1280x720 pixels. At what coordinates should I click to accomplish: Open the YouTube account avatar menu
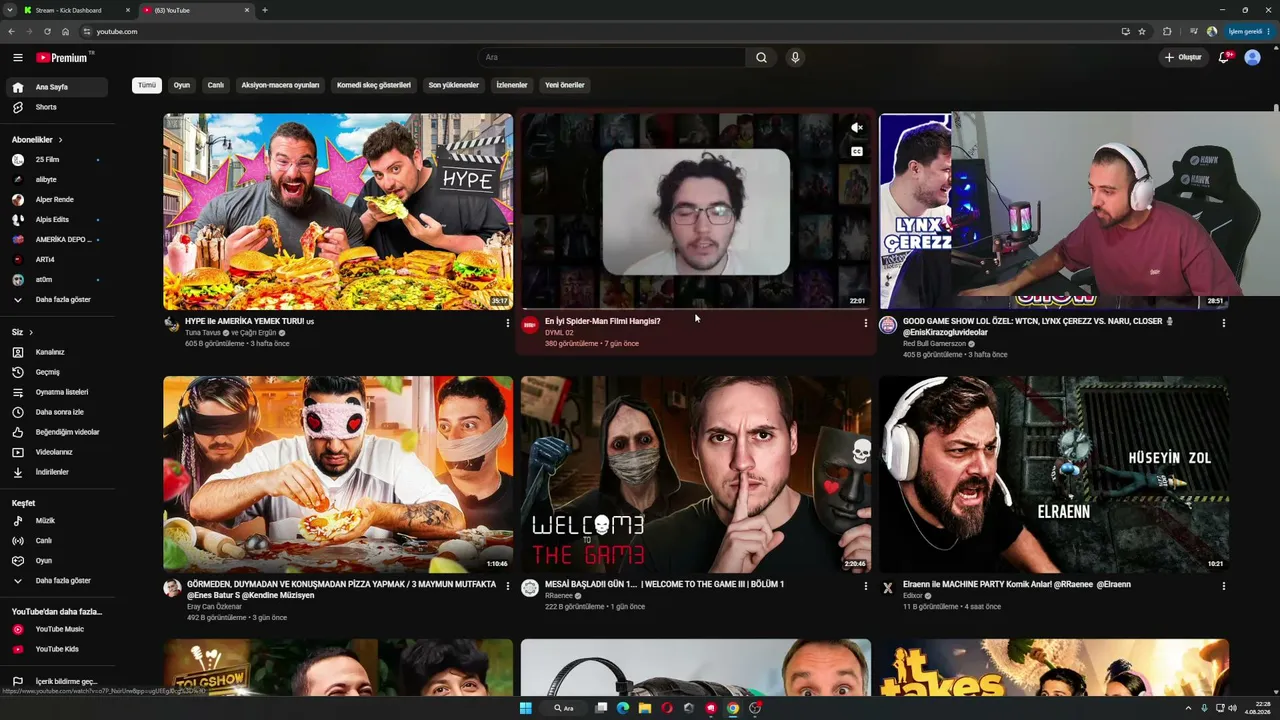(1252, 58)
